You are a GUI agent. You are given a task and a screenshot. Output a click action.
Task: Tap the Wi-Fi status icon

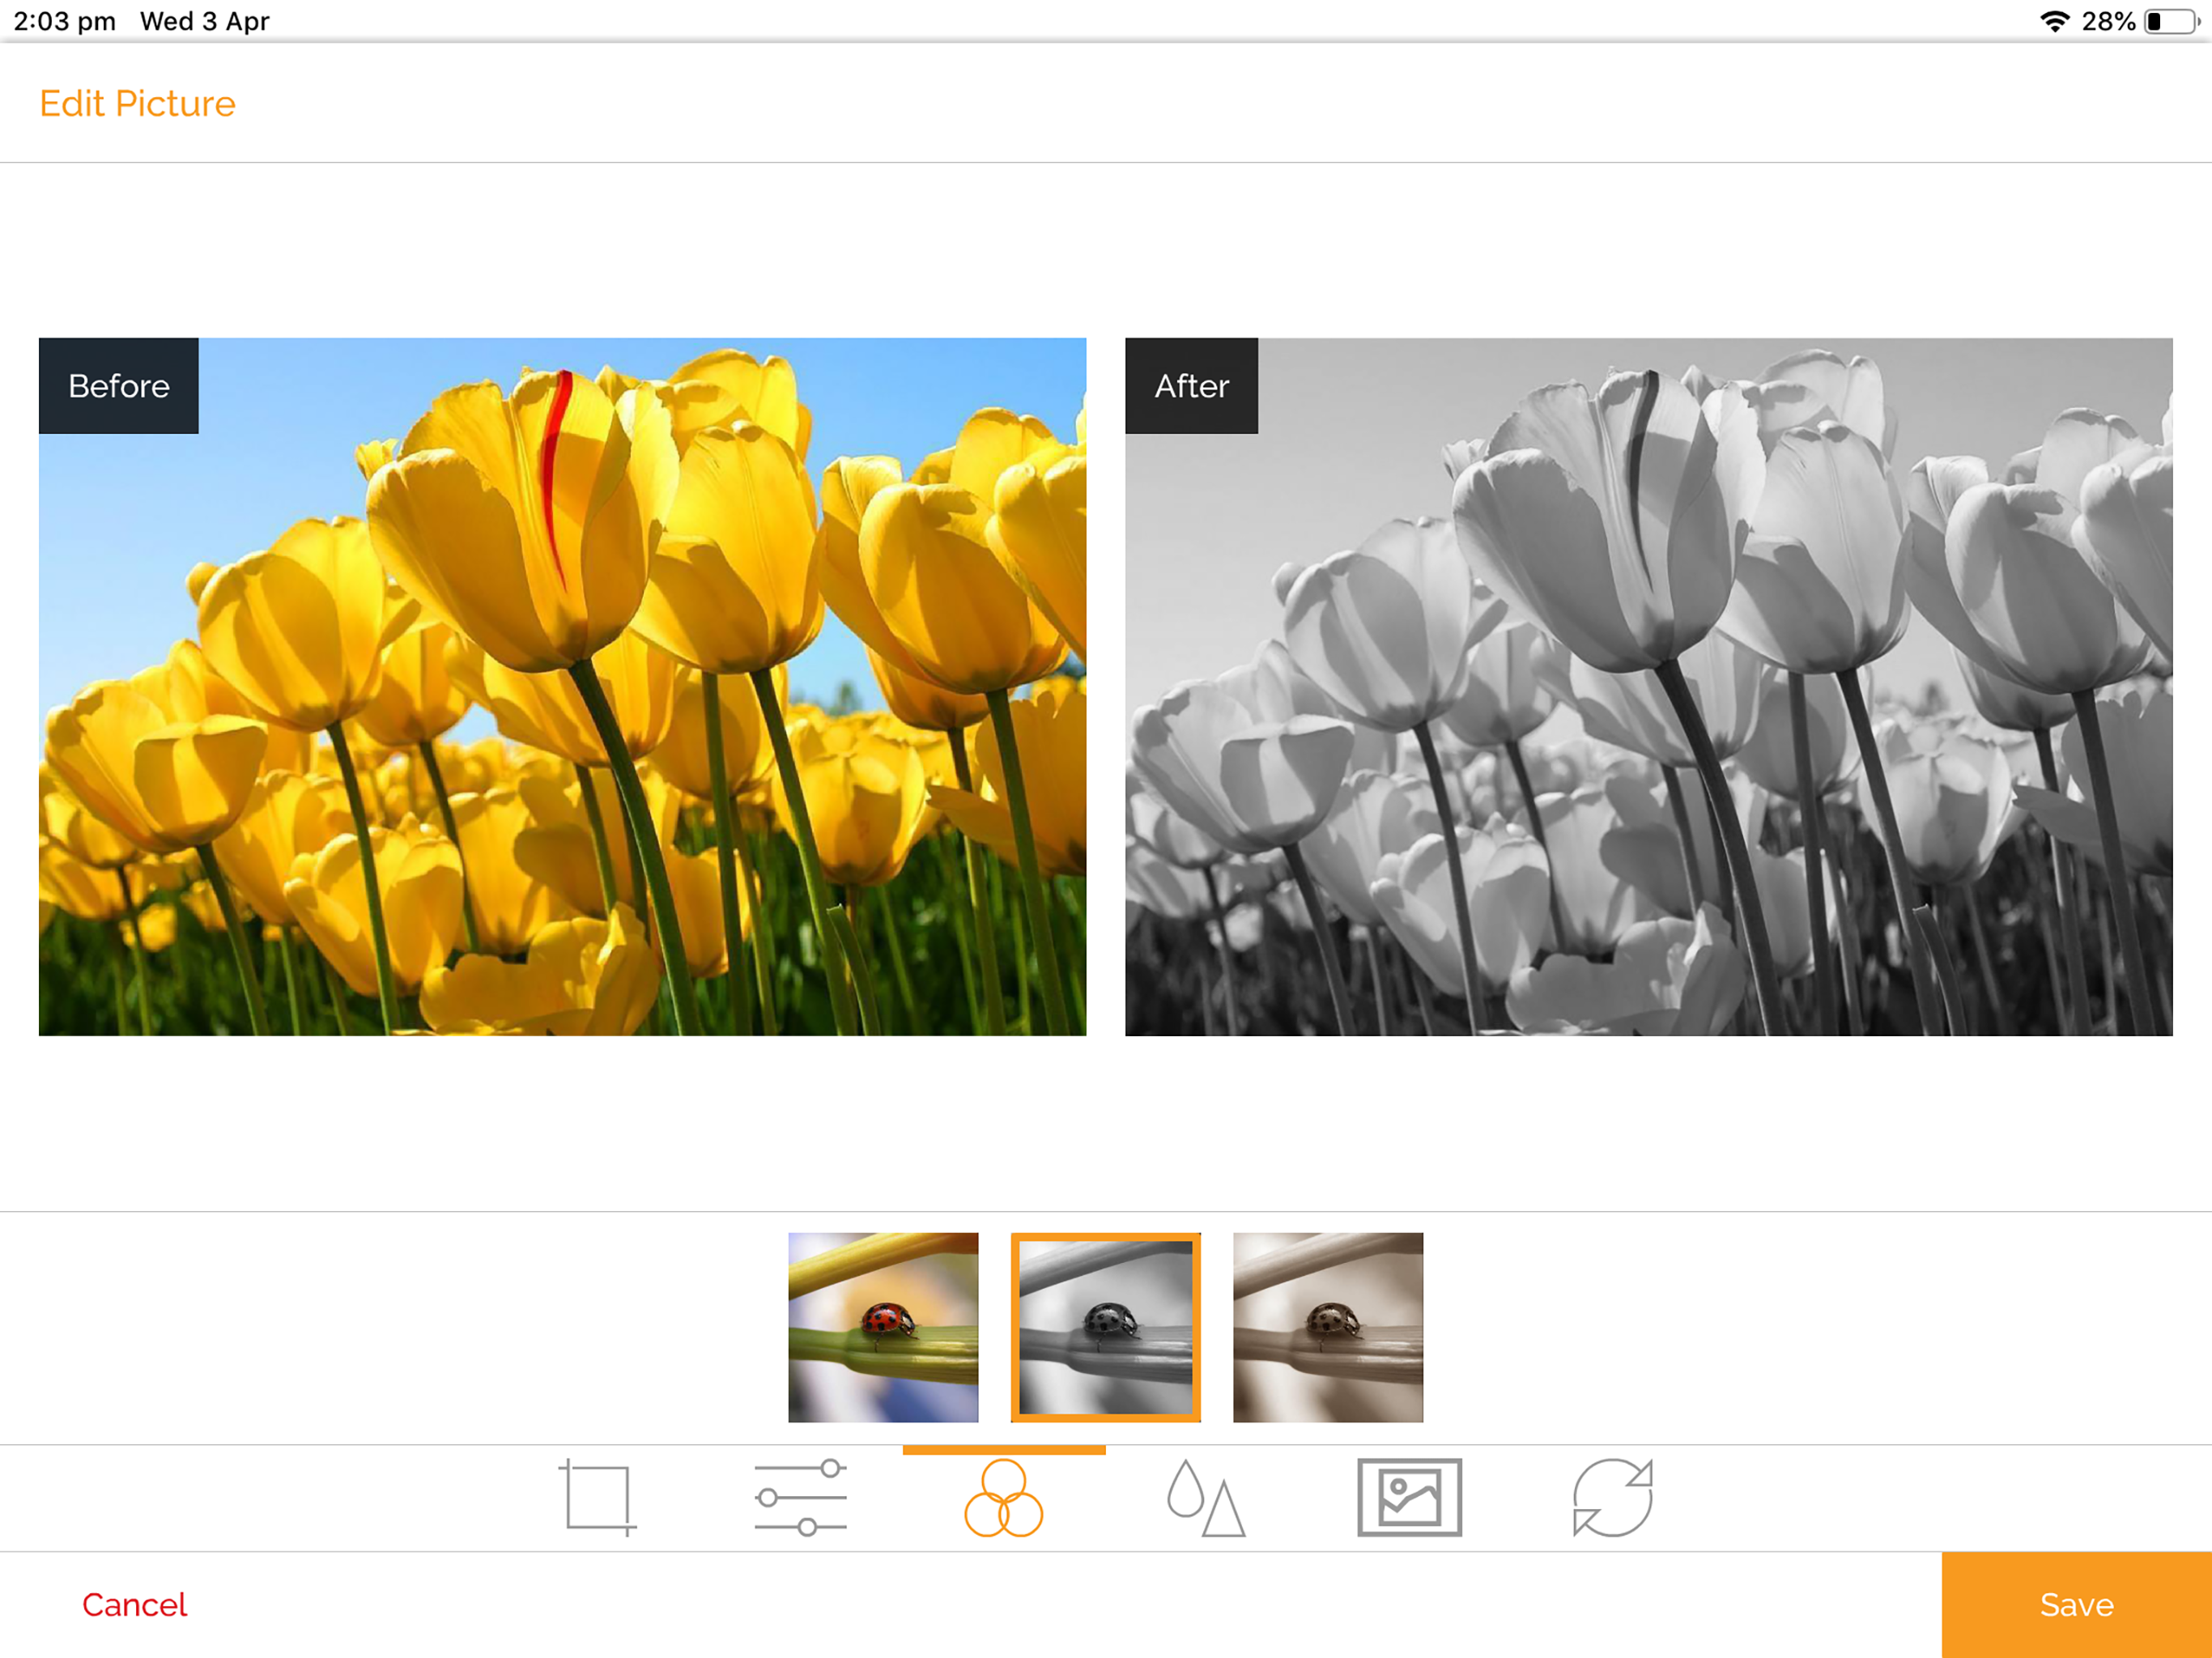pos(2055,21)
